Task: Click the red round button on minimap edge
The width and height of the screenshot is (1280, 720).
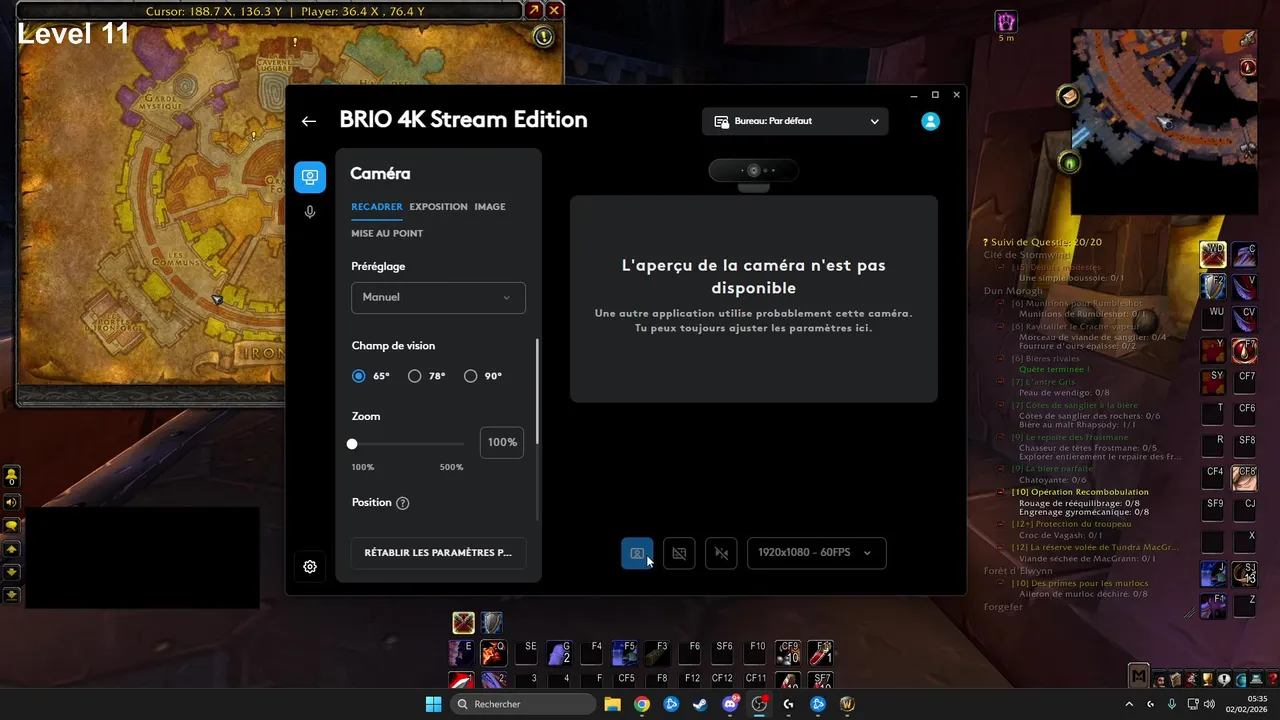Action: pos(1248,67)
